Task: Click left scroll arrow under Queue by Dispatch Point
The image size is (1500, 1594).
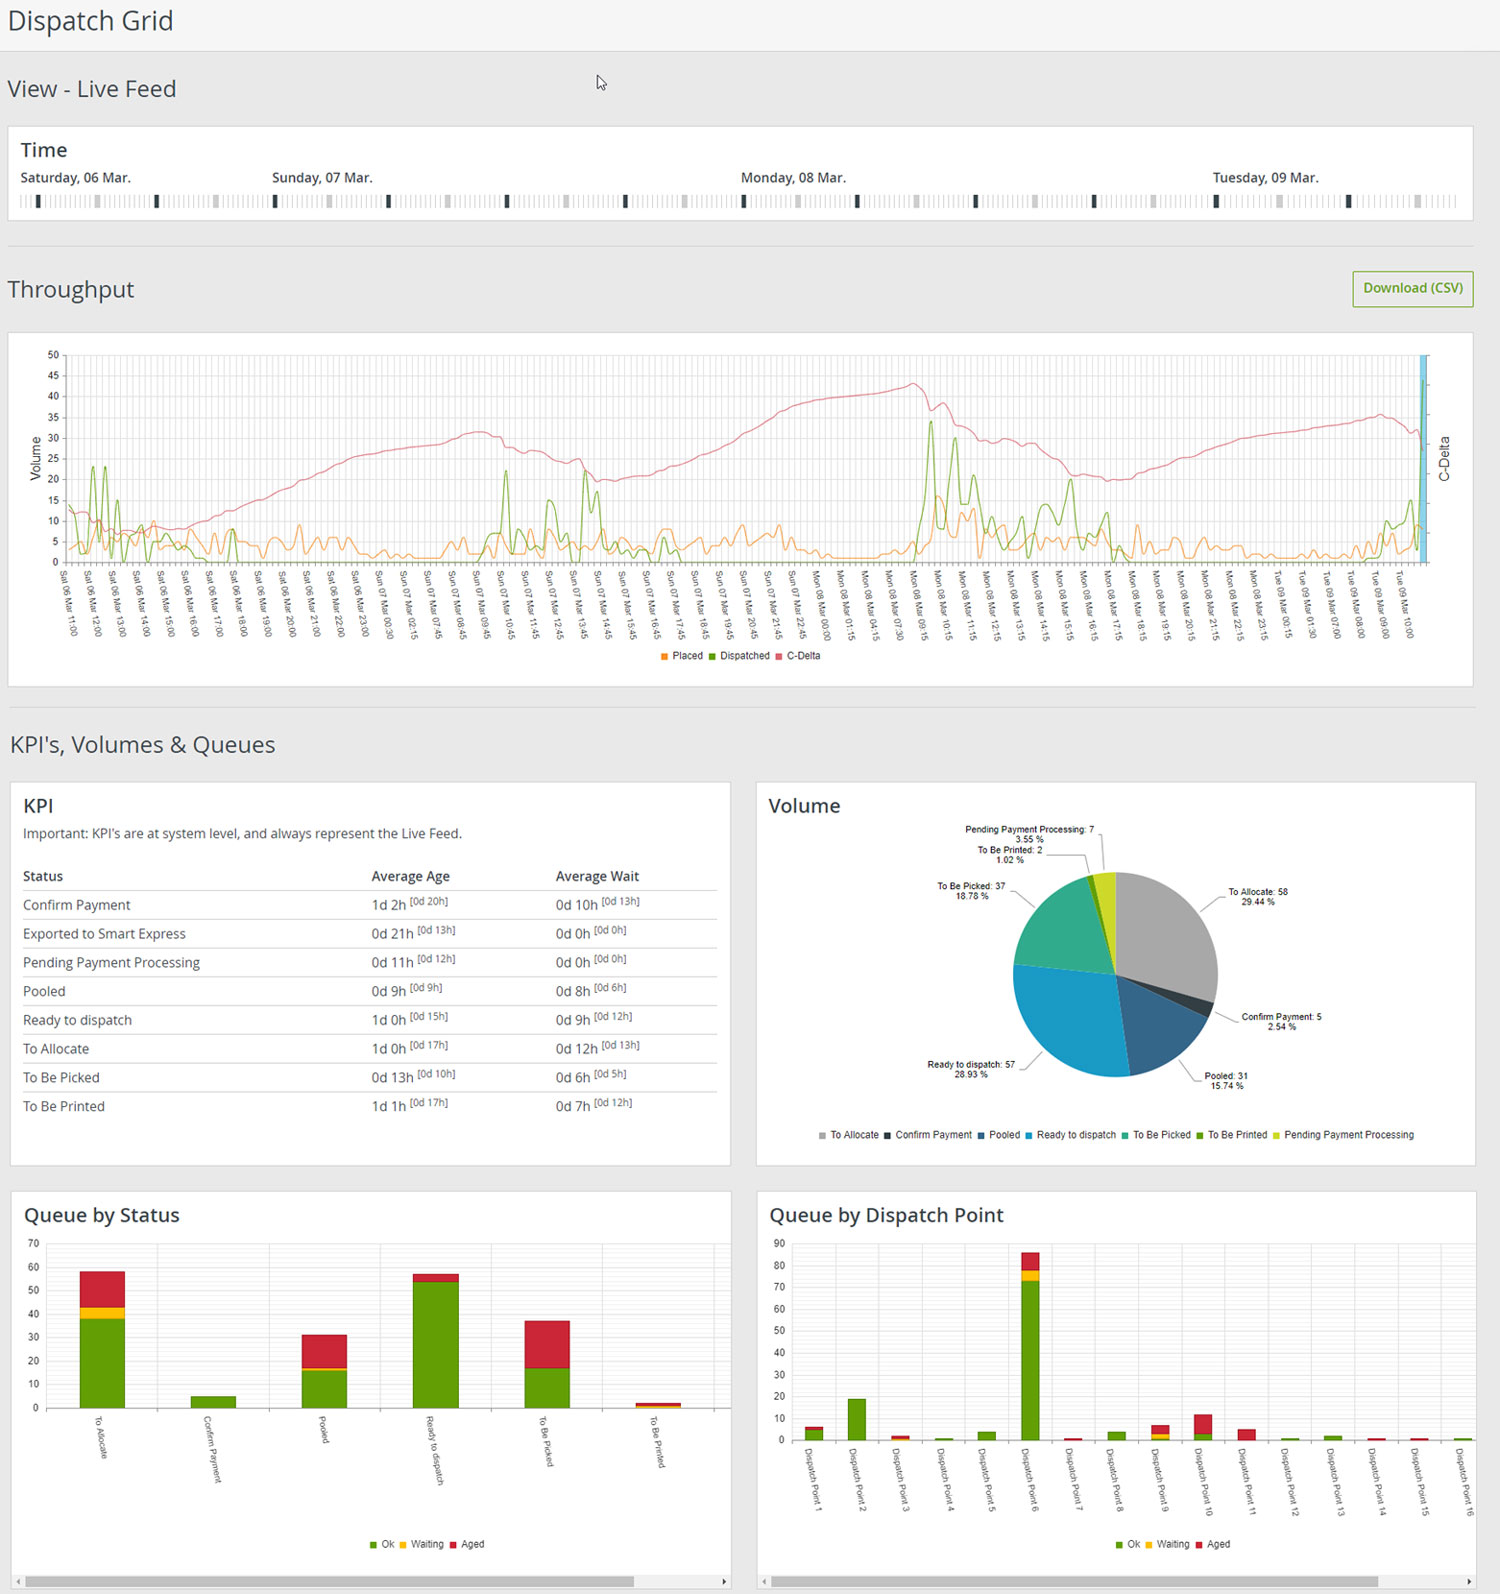Action: [763, 1582]
